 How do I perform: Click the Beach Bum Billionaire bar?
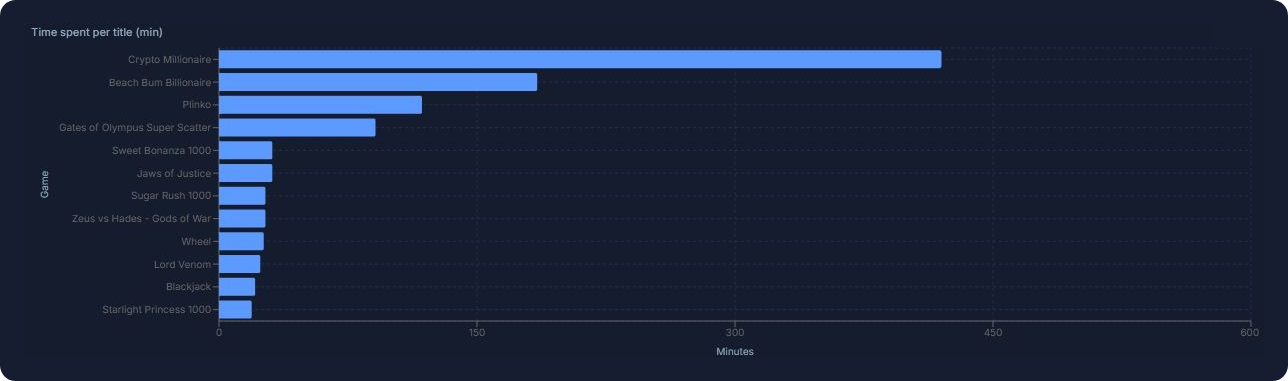[x=378, y=82]
